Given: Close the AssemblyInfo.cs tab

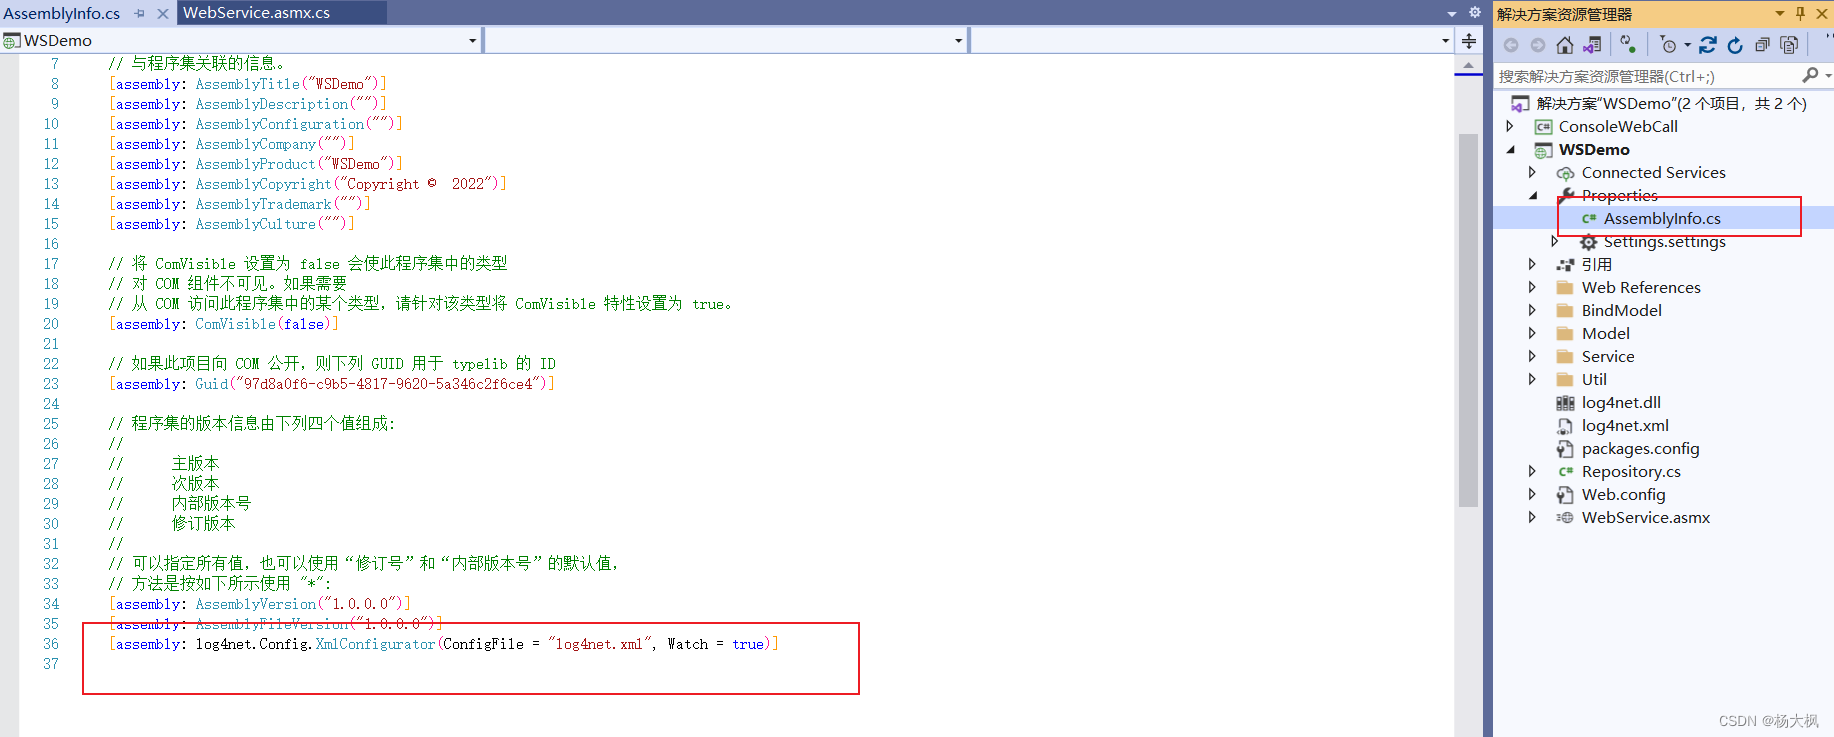Looking at the screenshot, I should pos(162,14).
